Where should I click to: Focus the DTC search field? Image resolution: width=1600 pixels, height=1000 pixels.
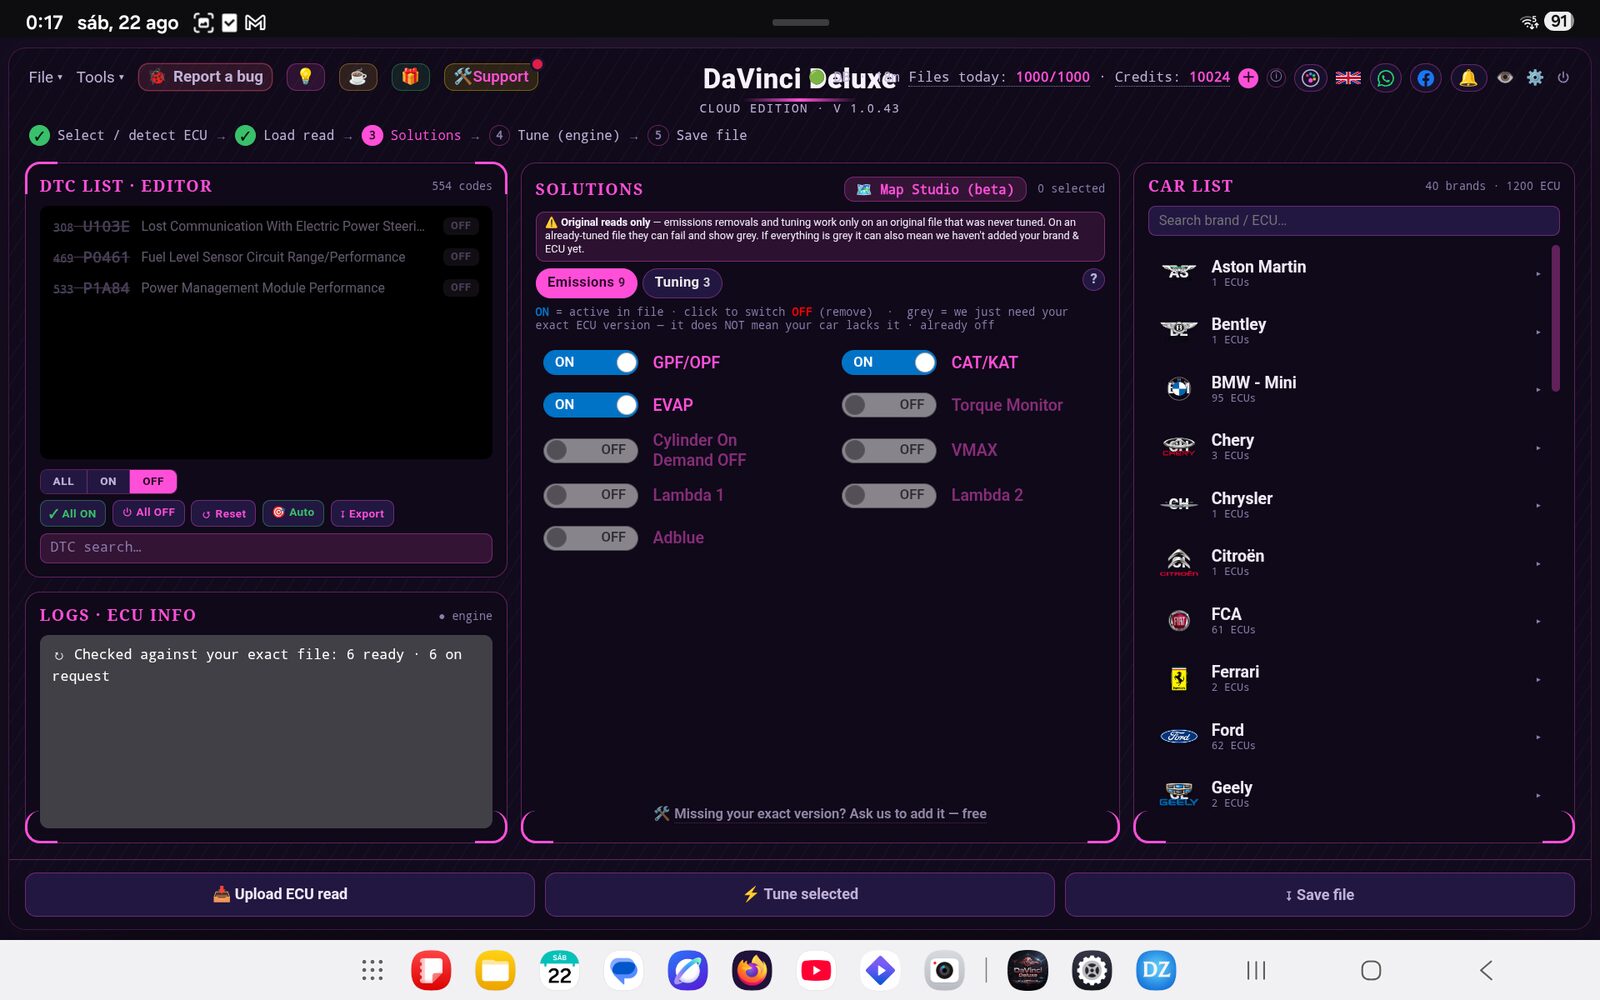[x=266, y=547]
